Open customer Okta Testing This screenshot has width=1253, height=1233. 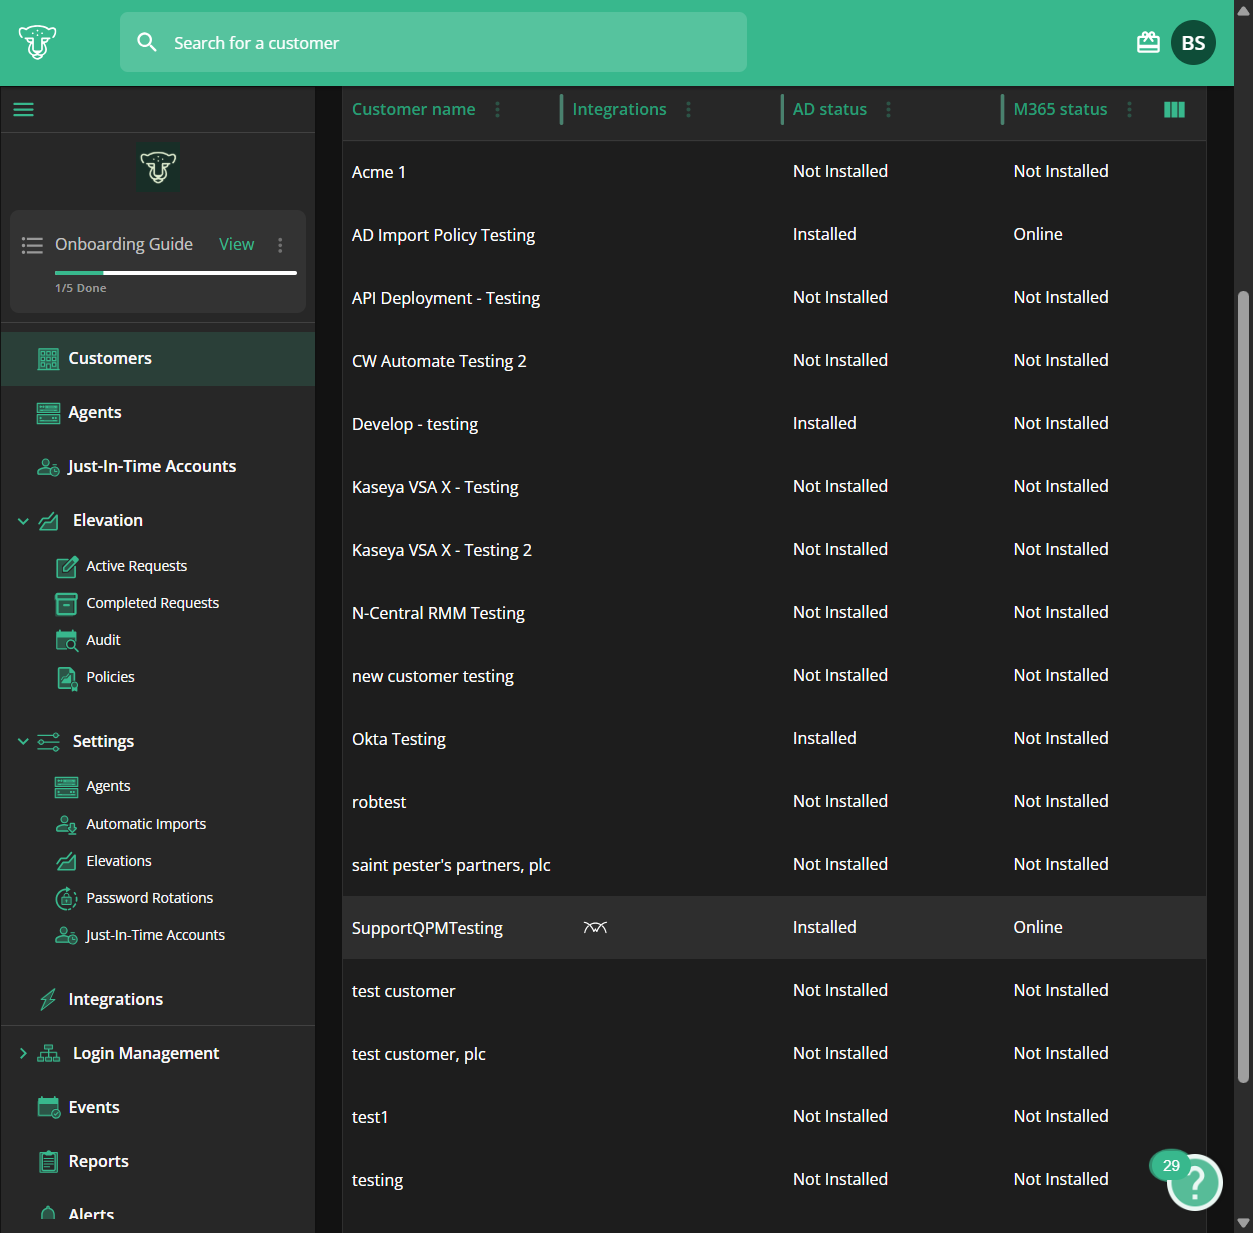(x=399, y=739)
